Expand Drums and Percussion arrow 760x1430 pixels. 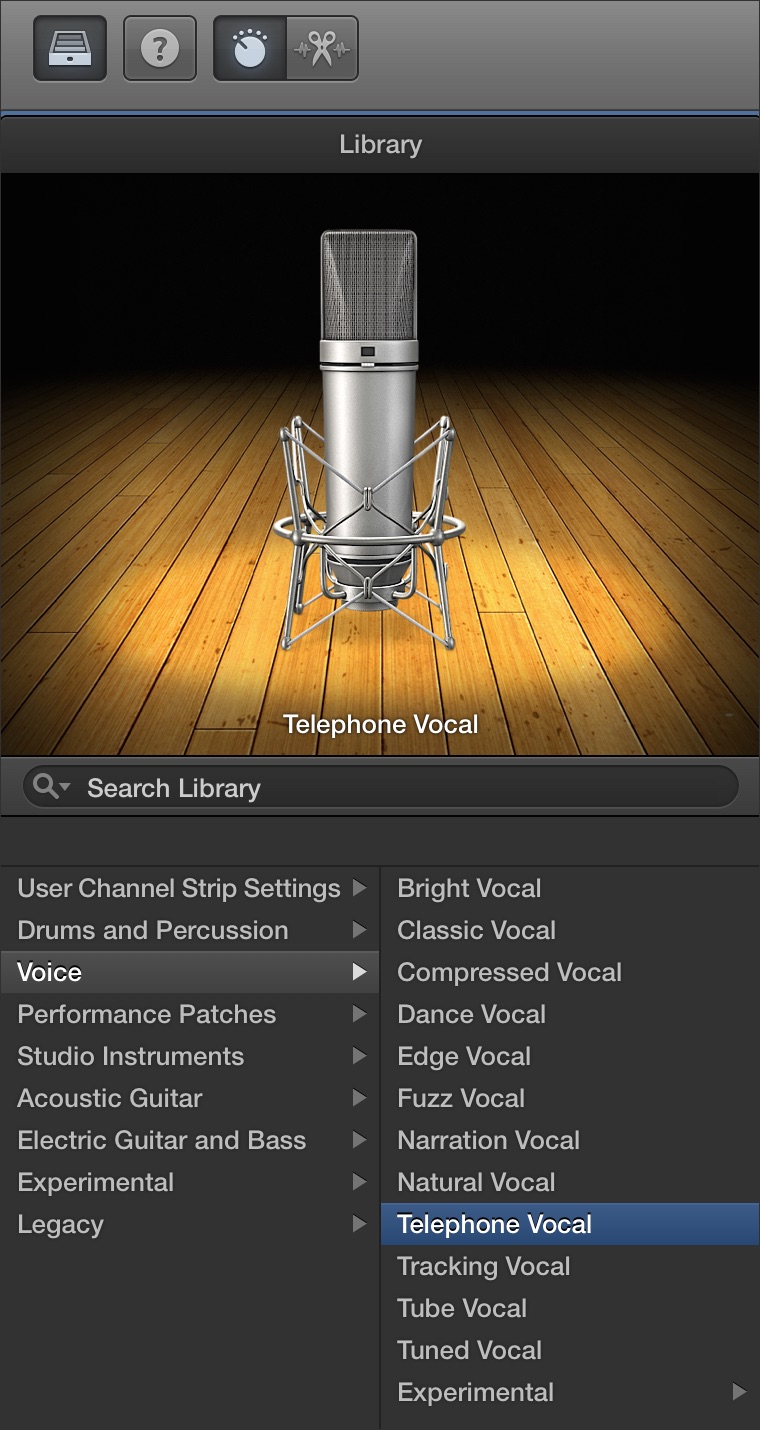[359, 930]
